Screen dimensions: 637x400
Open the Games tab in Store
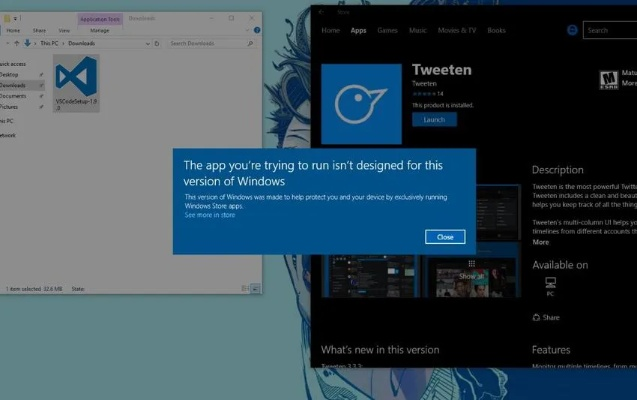click(x=387, y=31)
